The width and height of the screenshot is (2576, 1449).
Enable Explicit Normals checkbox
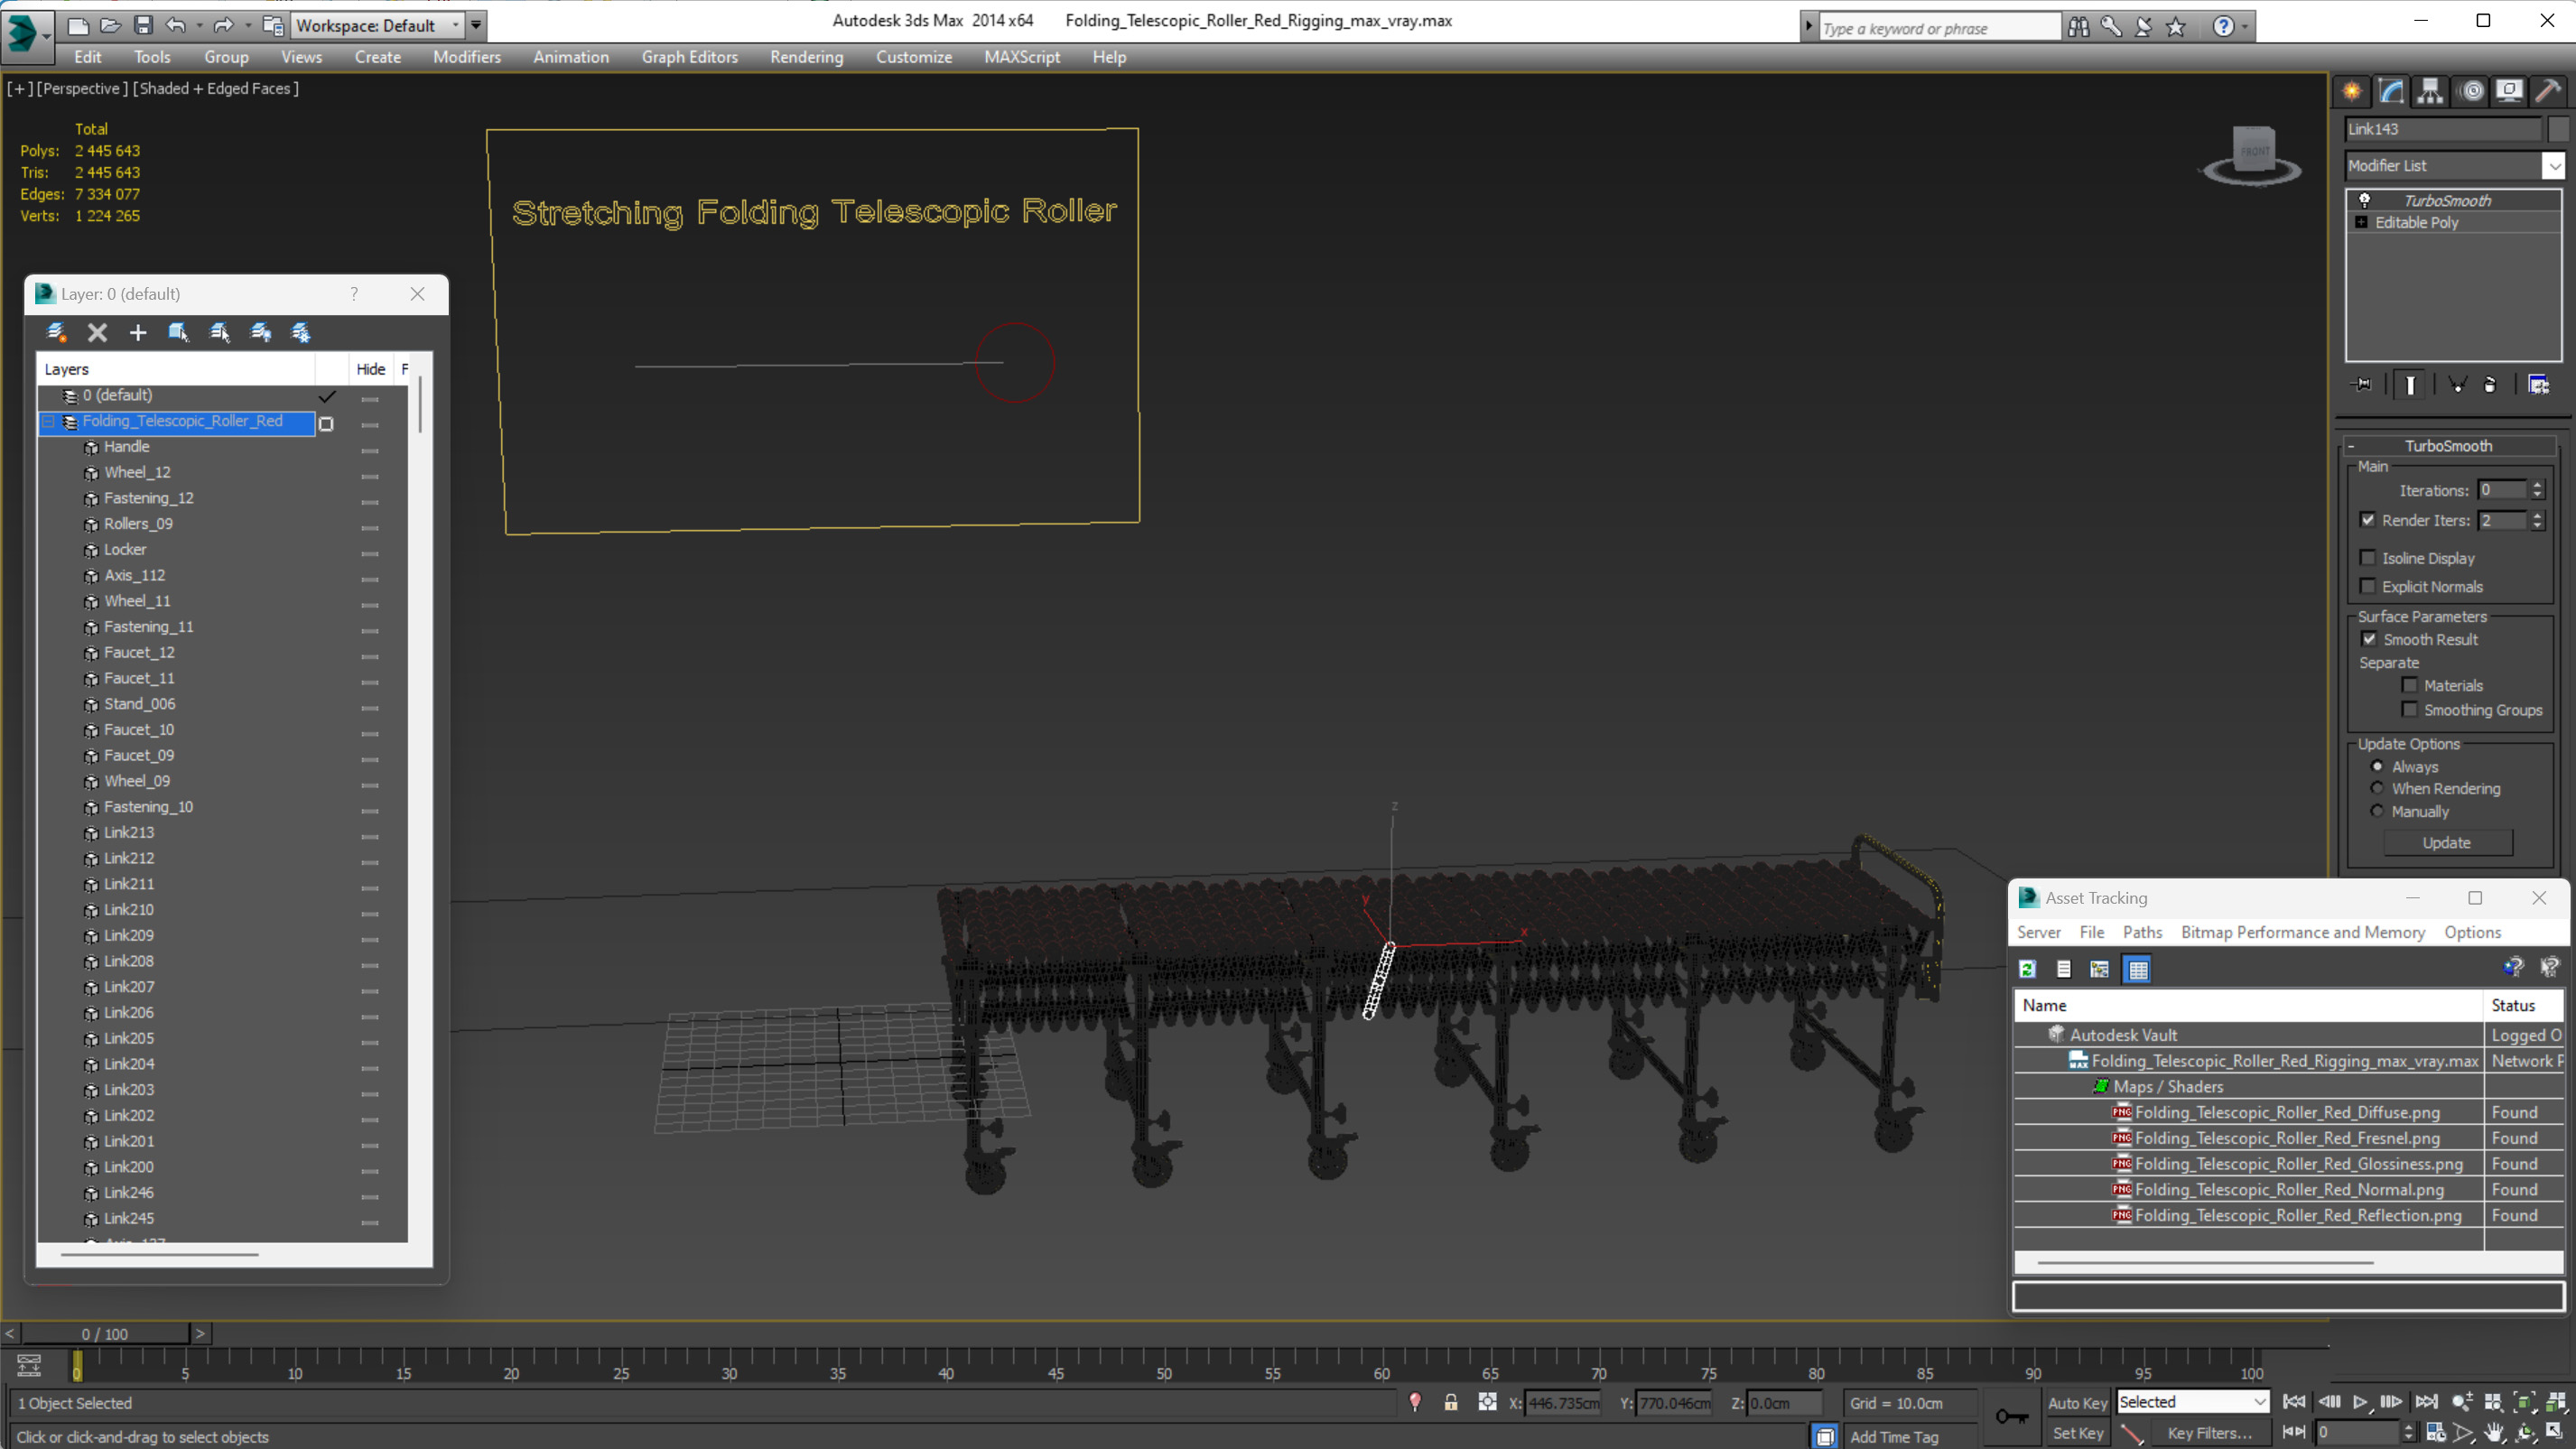point(2368,586)
